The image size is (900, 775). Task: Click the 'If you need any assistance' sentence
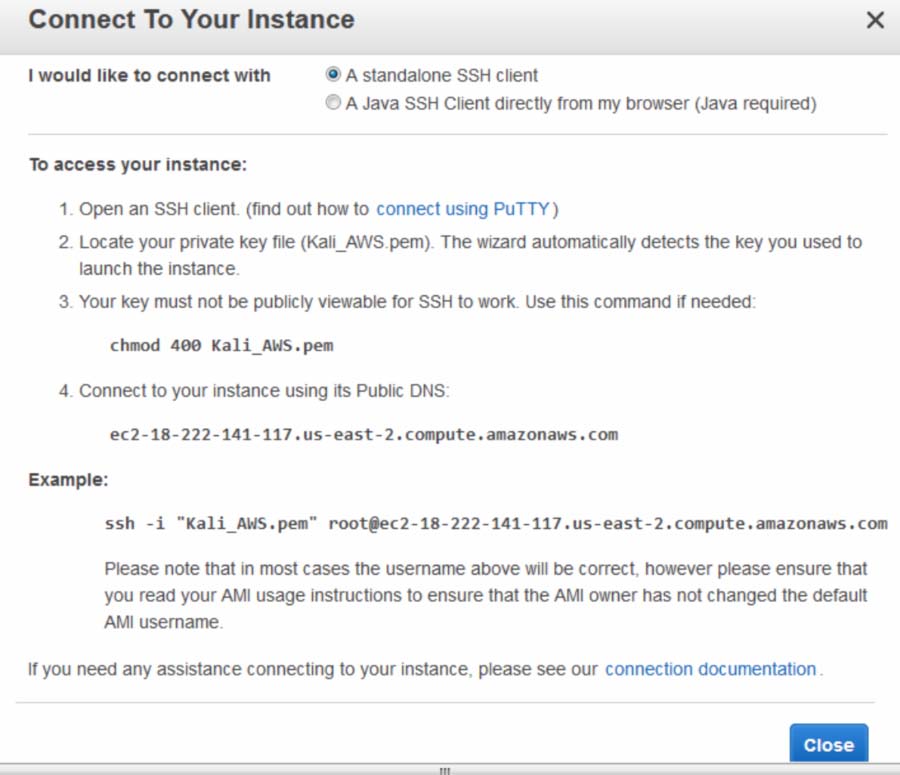point(312,669)
